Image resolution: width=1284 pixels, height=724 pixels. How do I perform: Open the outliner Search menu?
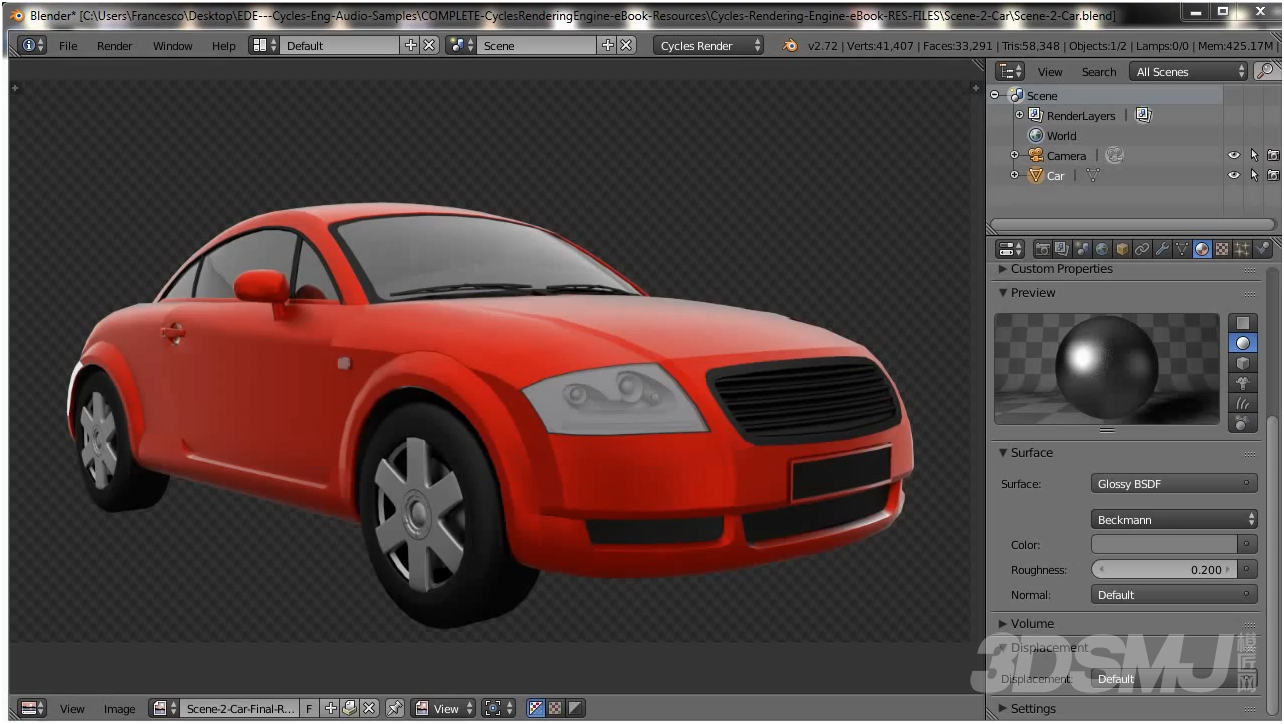(x=1099, y=72)
